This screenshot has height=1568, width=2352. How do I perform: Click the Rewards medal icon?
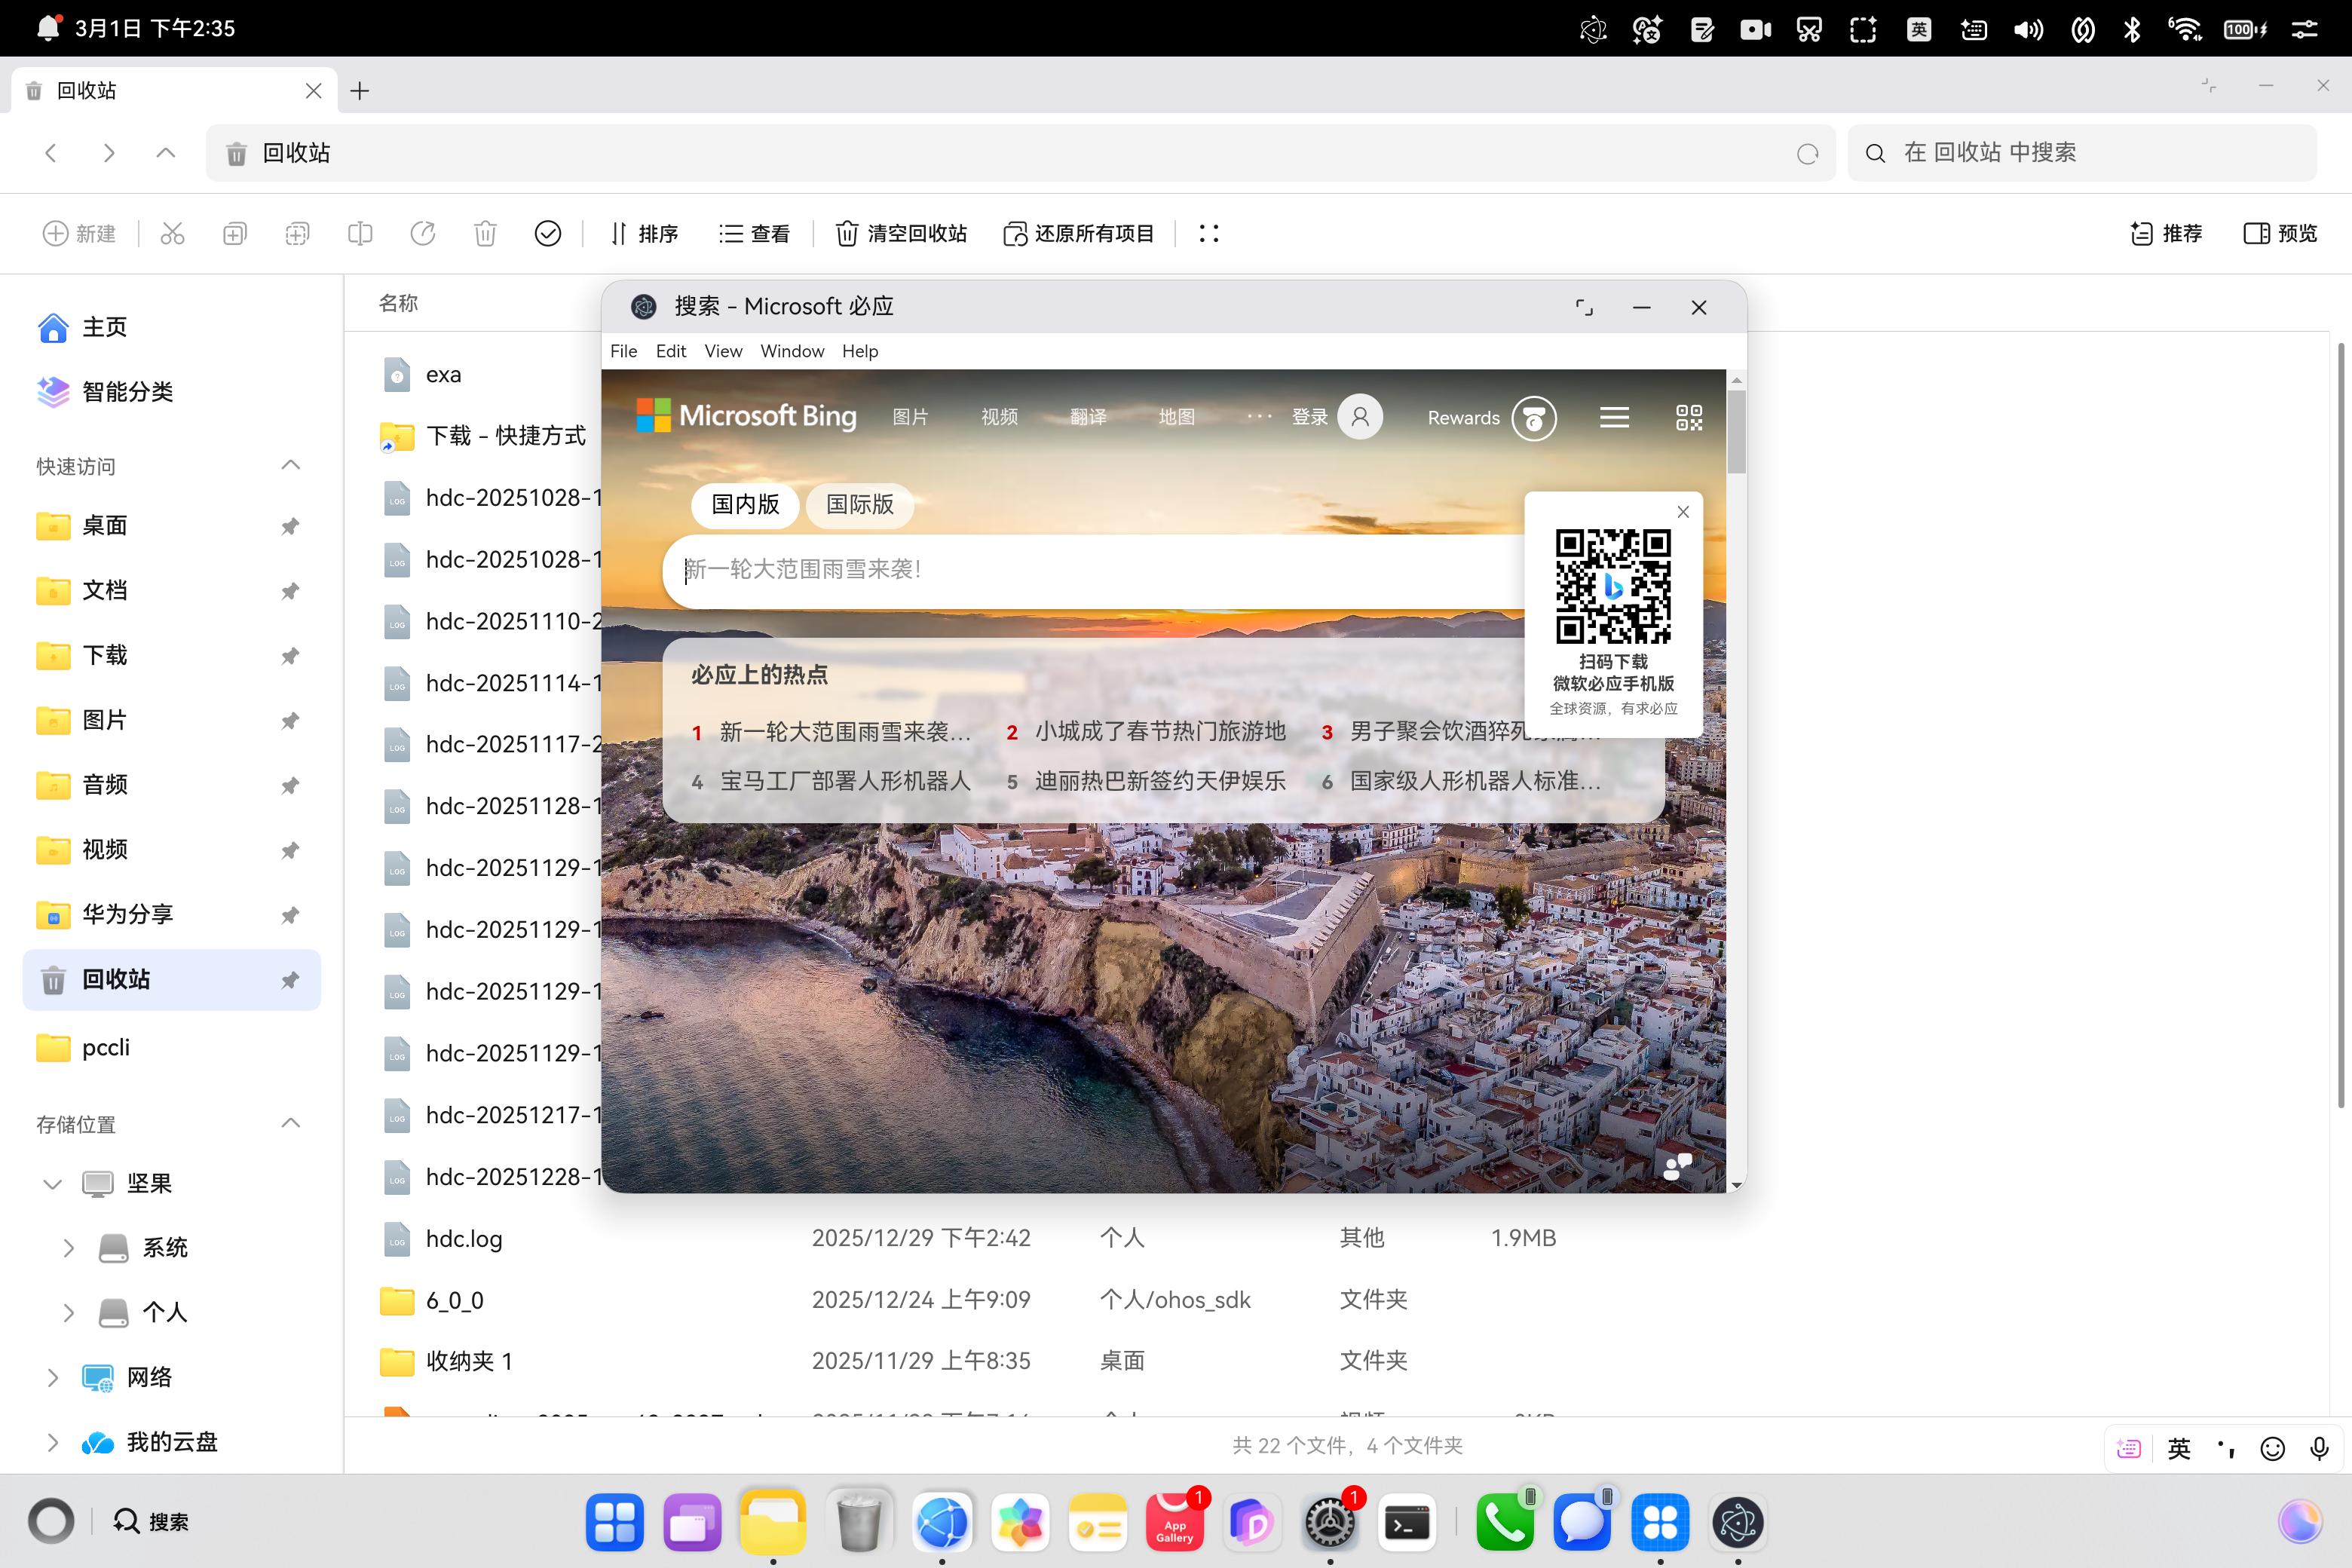click(1533, 418)
